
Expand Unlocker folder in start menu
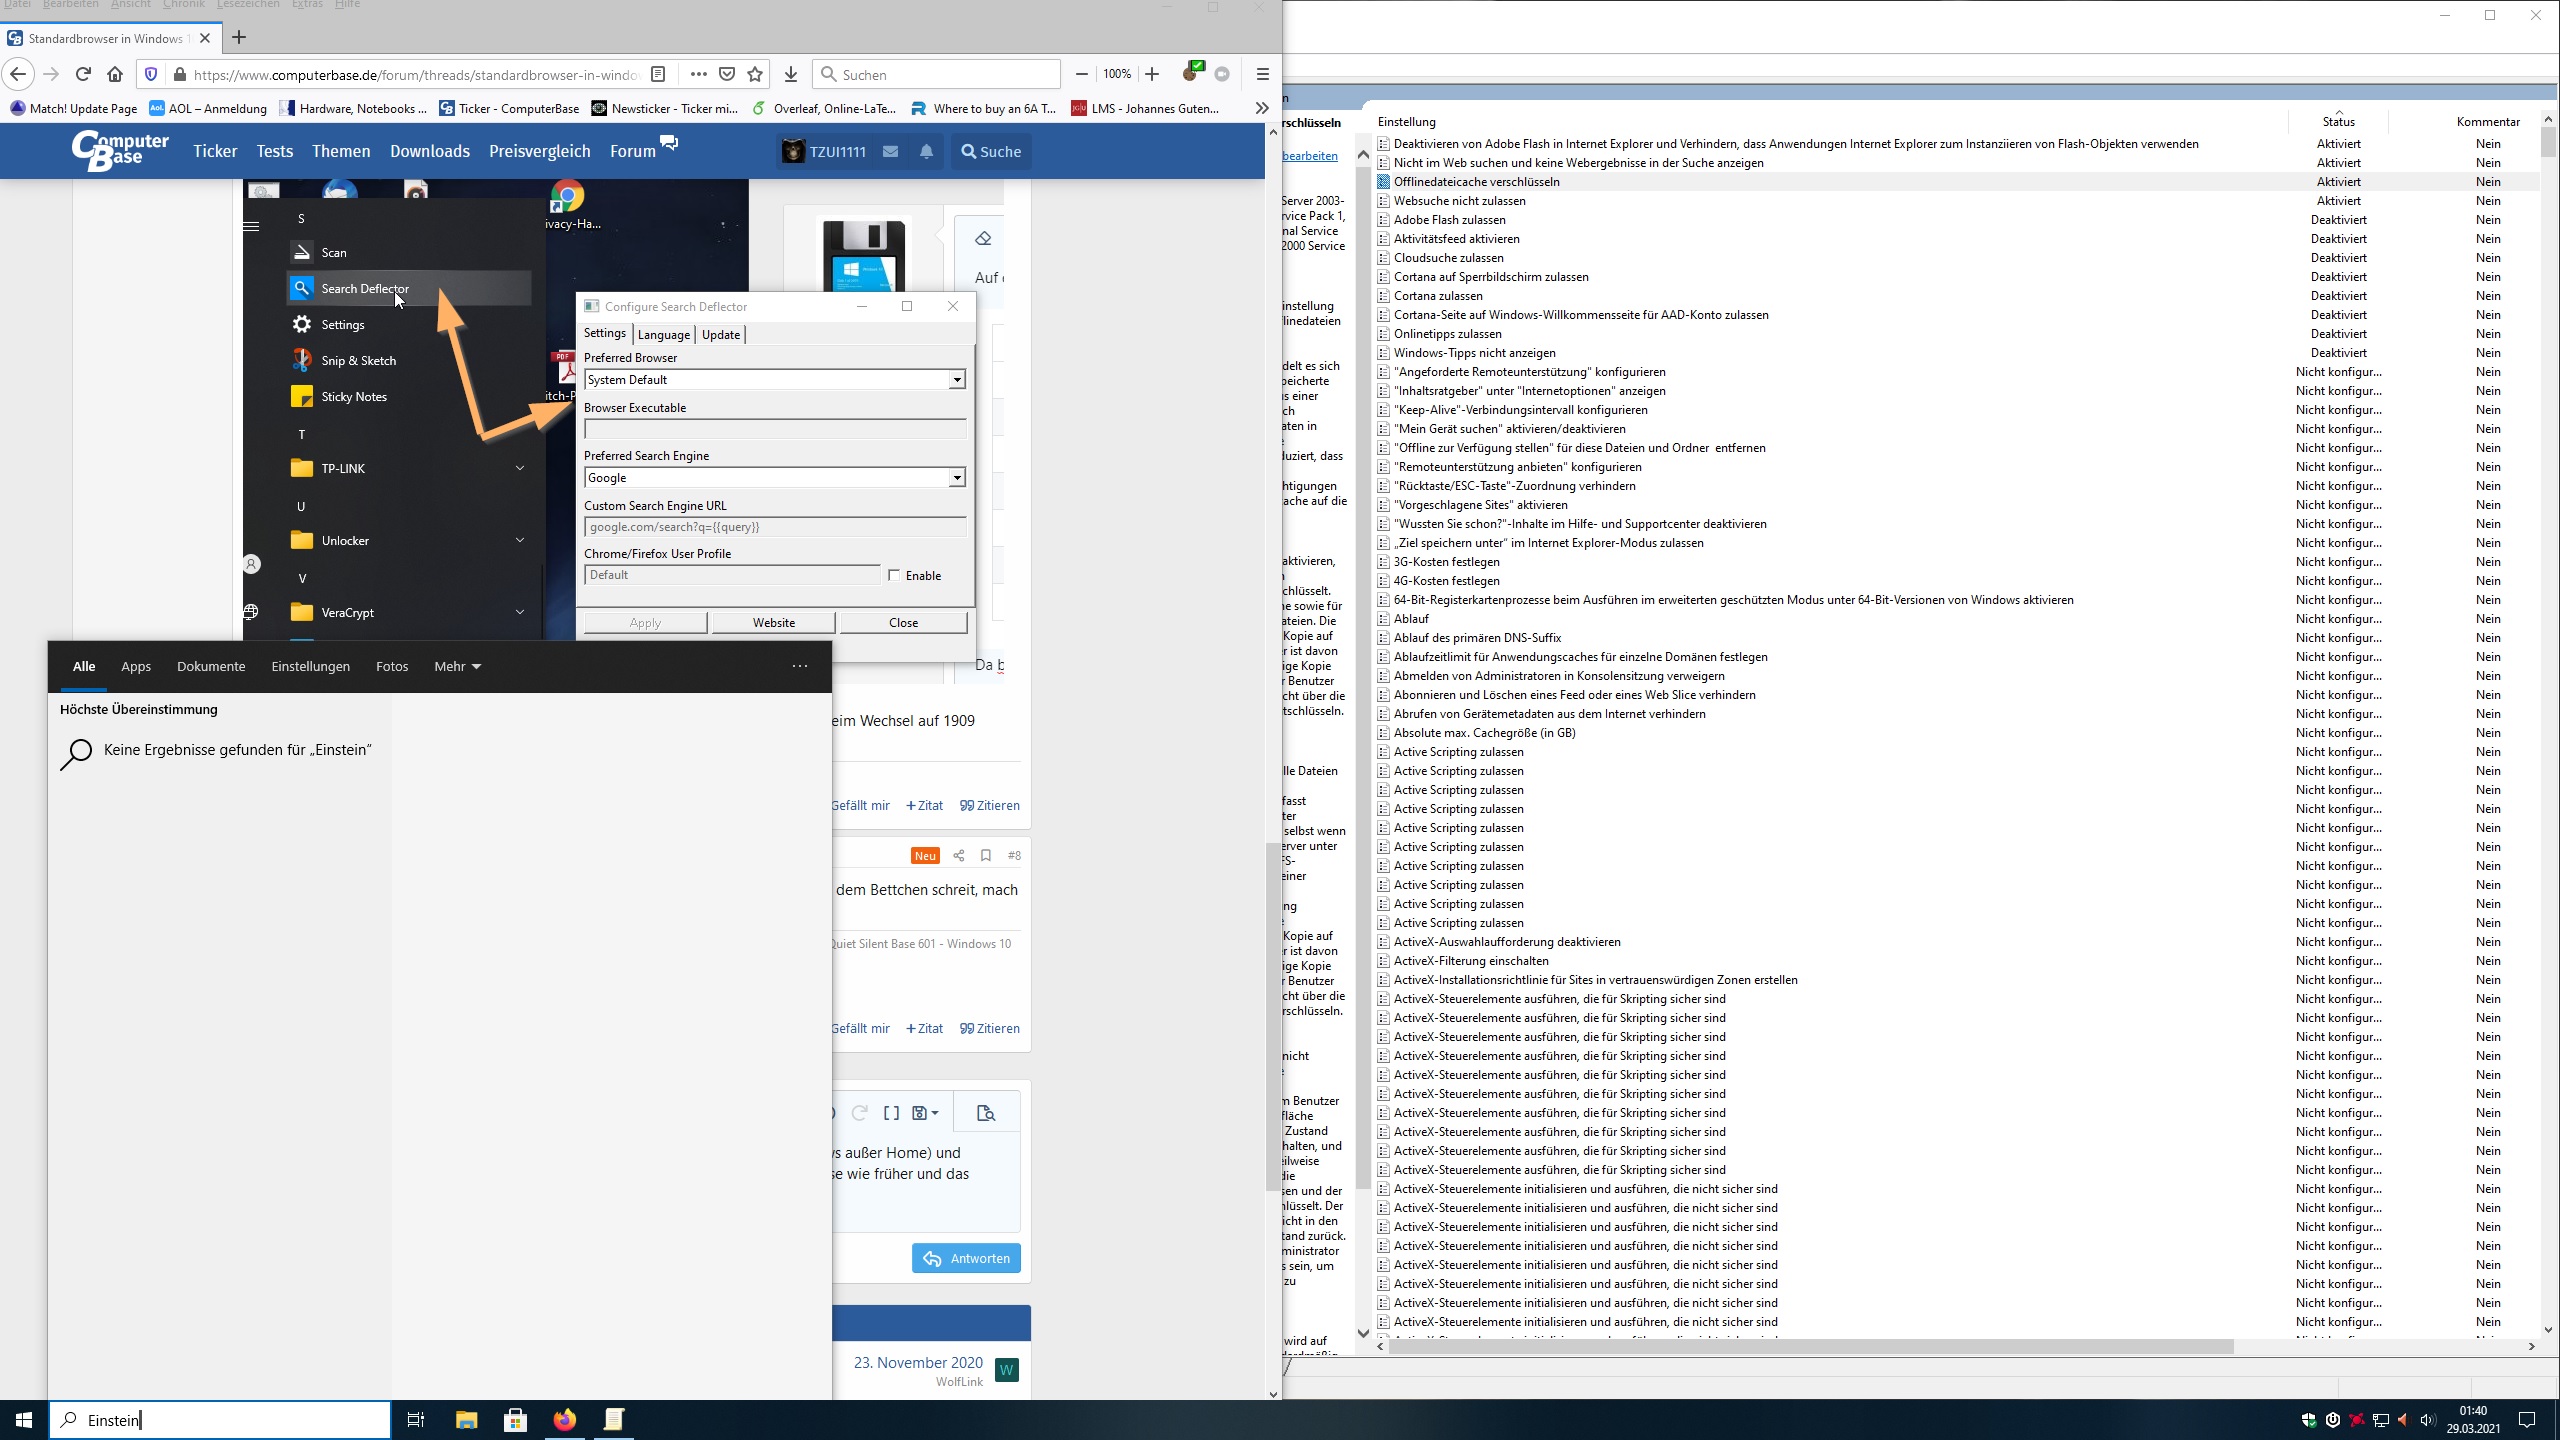(520, 540)
